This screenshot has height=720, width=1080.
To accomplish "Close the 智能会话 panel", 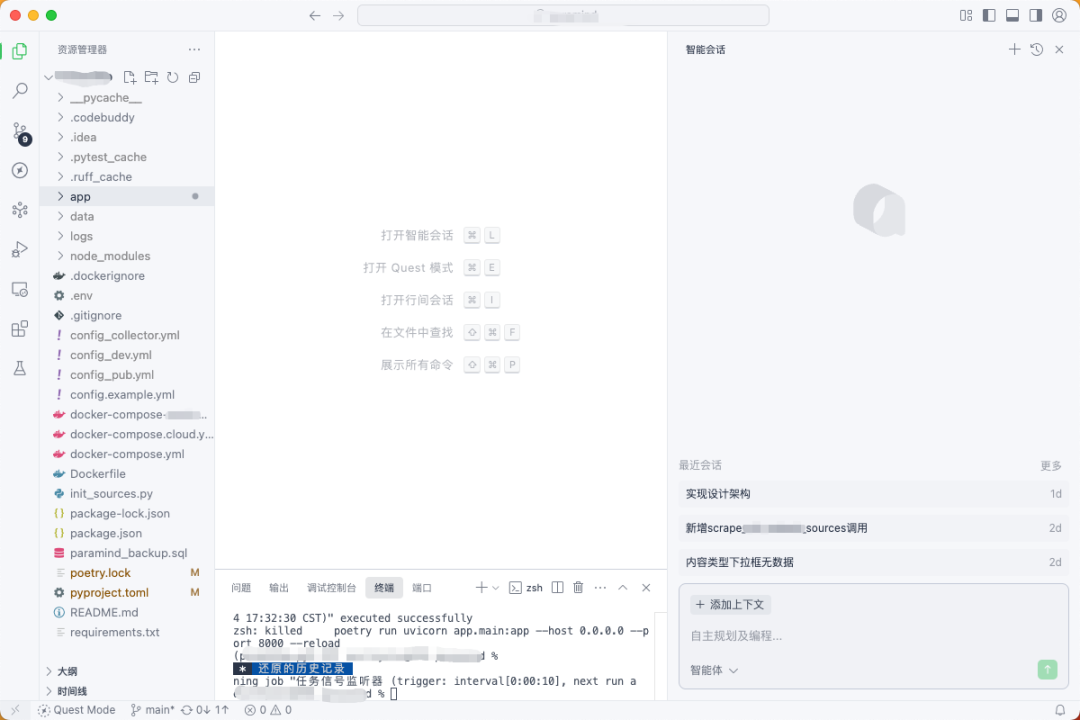I will click(x=1059, y=49).
